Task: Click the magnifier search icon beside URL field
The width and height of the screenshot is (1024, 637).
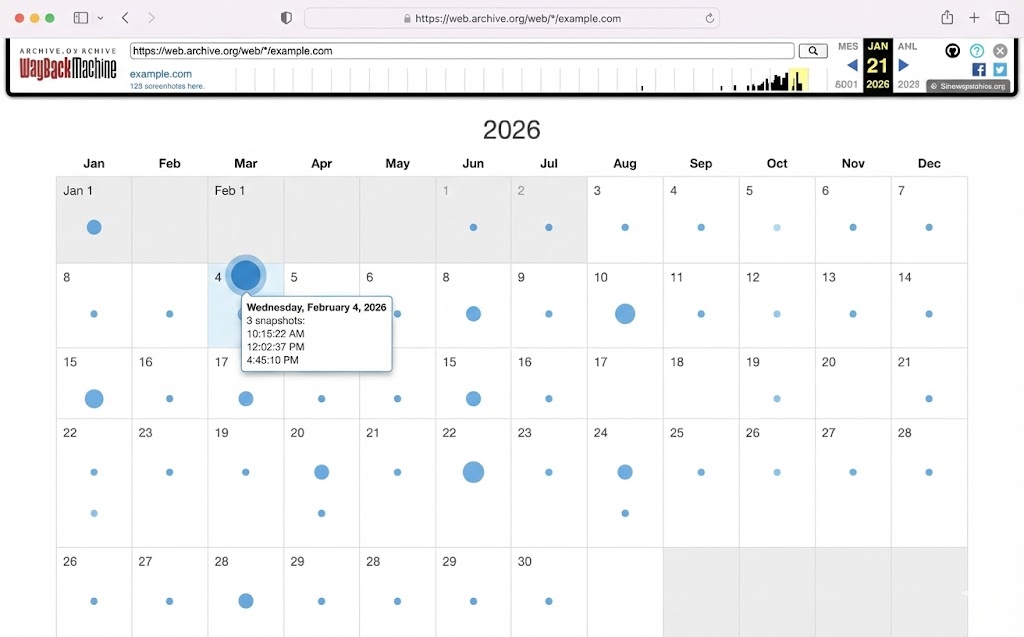Action: pyautogui.click(x=812, y=50)
